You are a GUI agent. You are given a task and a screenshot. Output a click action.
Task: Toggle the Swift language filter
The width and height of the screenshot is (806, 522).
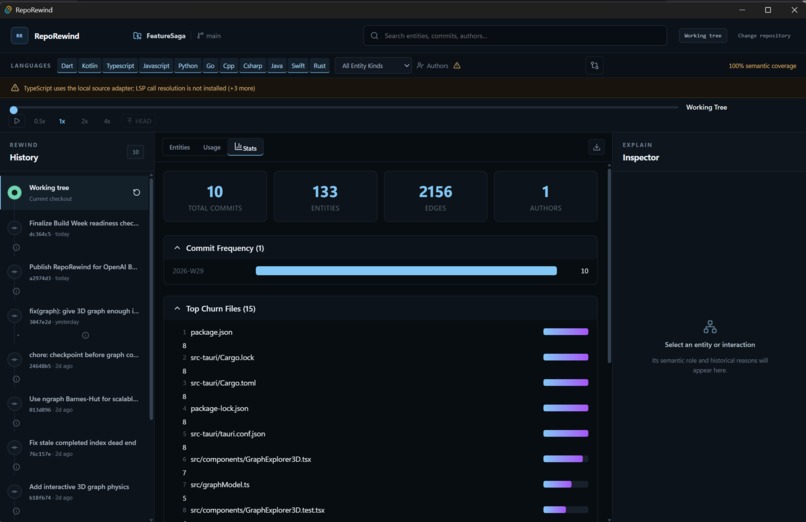(298, 66)
